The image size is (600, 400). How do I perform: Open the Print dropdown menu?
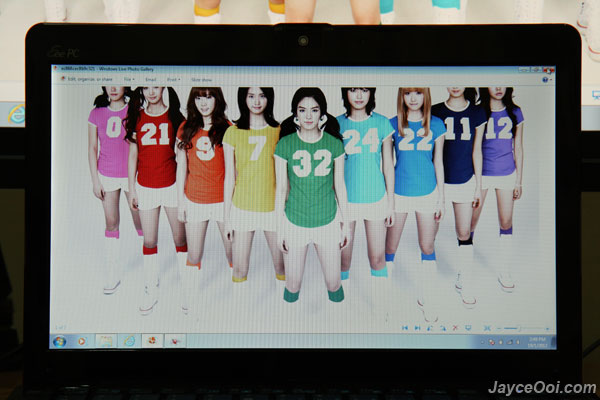(x=173, y=80)
